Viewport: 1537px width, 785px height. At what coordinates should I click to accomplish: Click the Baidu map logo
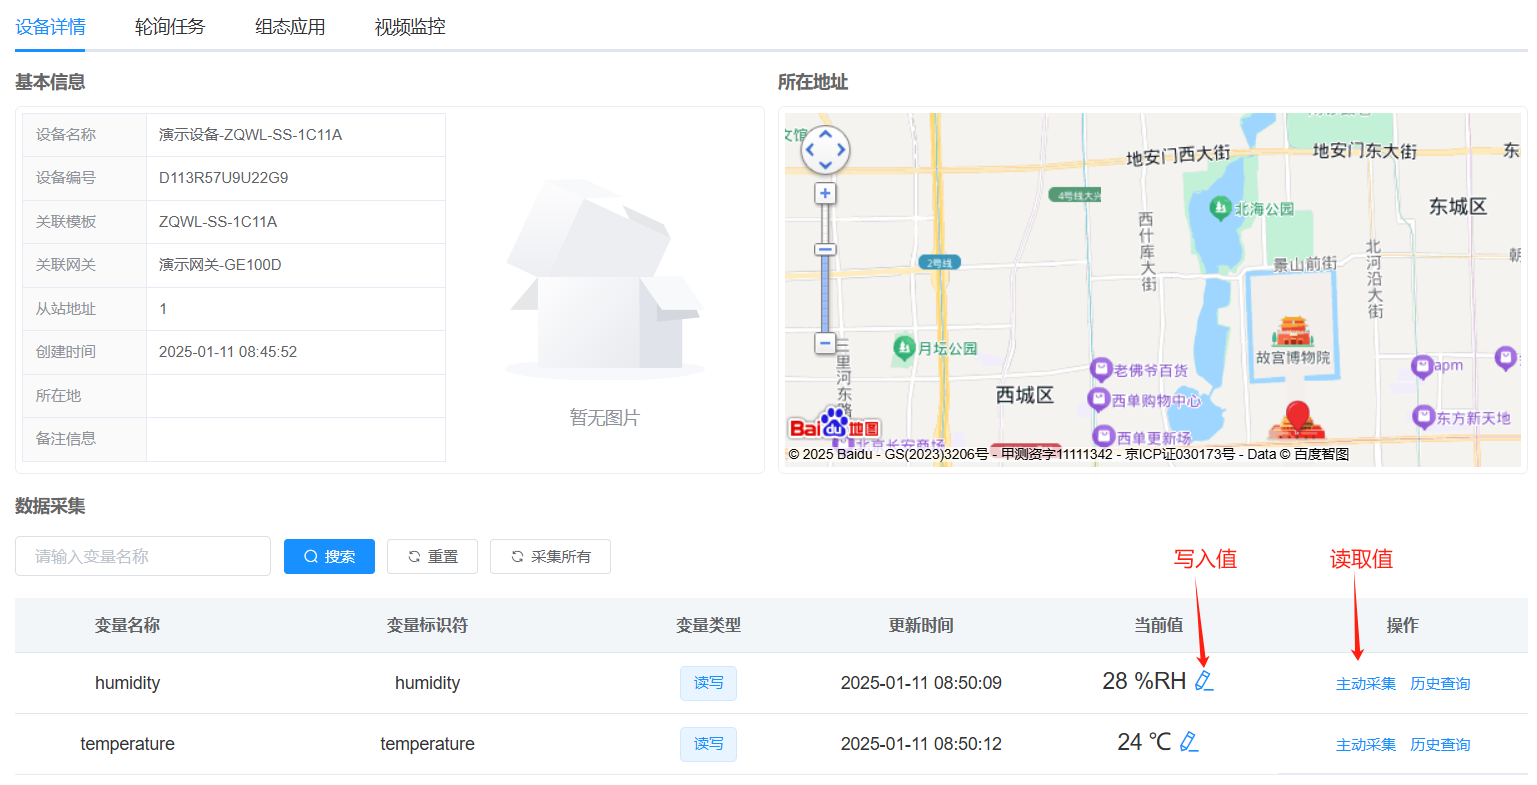pos(834,427)
